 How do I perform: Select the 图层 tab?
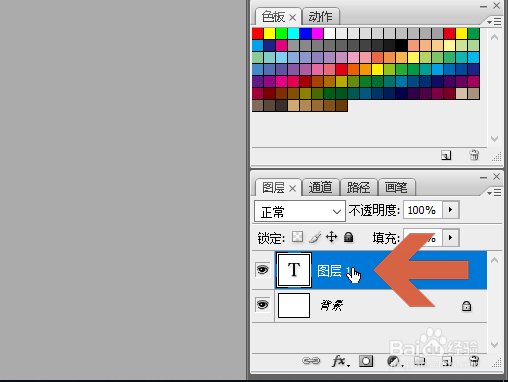click(x=273, y=187)
